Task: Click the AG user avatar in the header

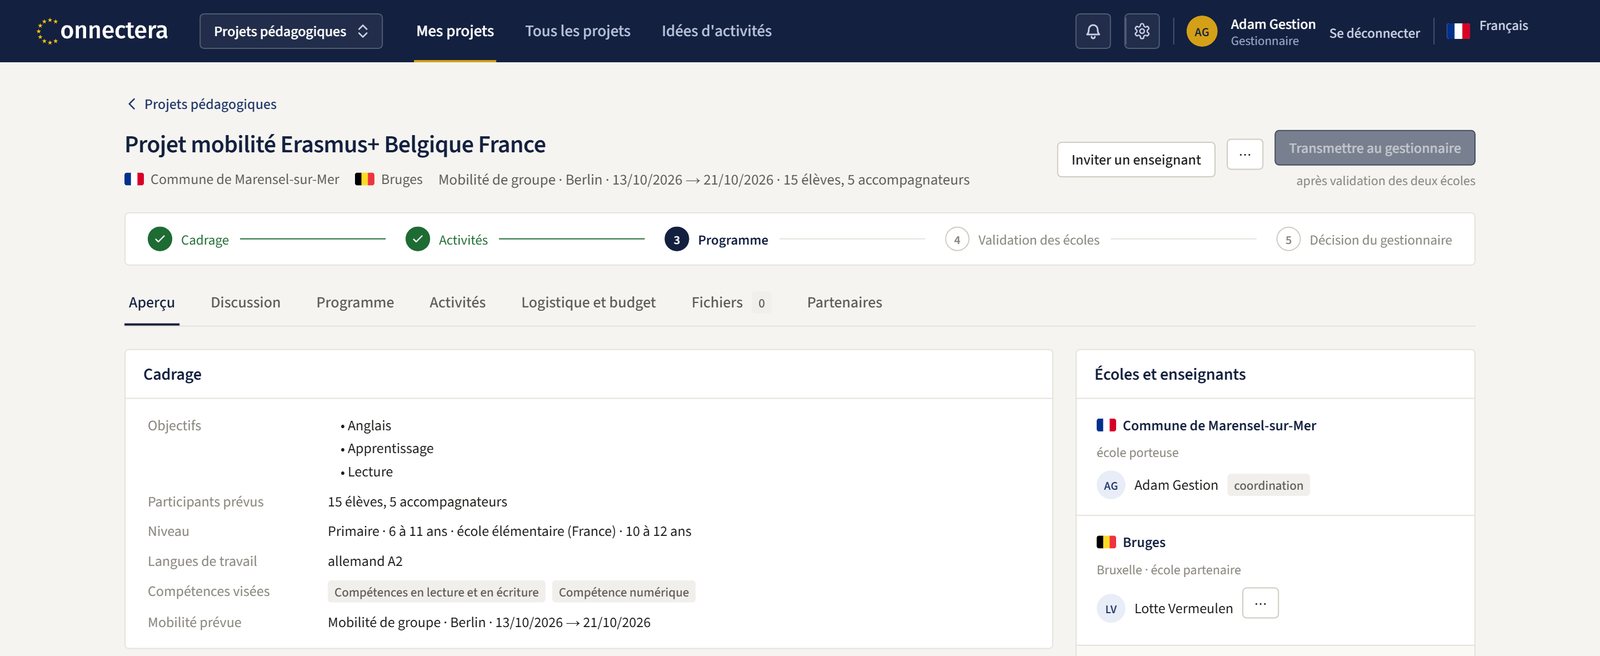Action: click(x=1202, y=32)
